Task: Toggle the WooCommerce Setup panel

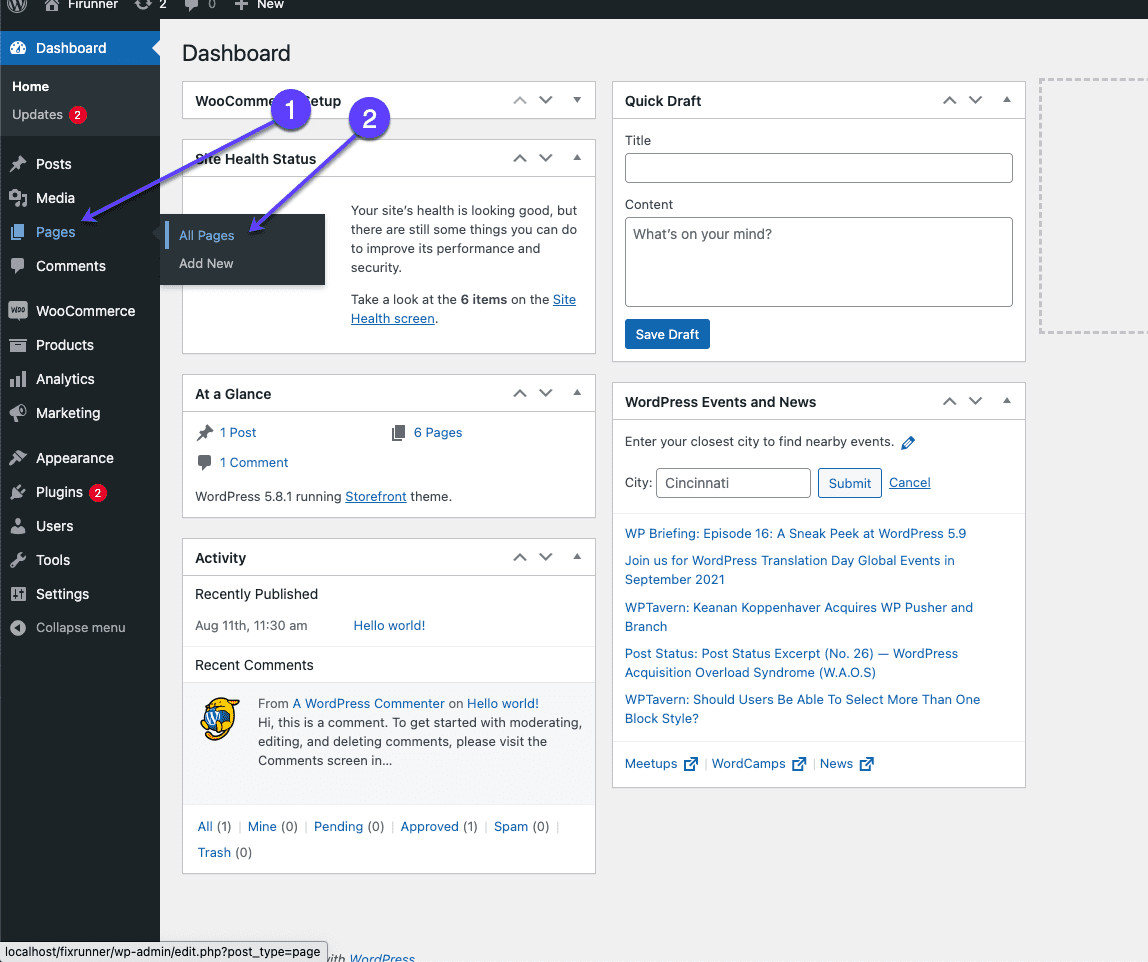Action: pyautogui.click(x=577, y=100)
